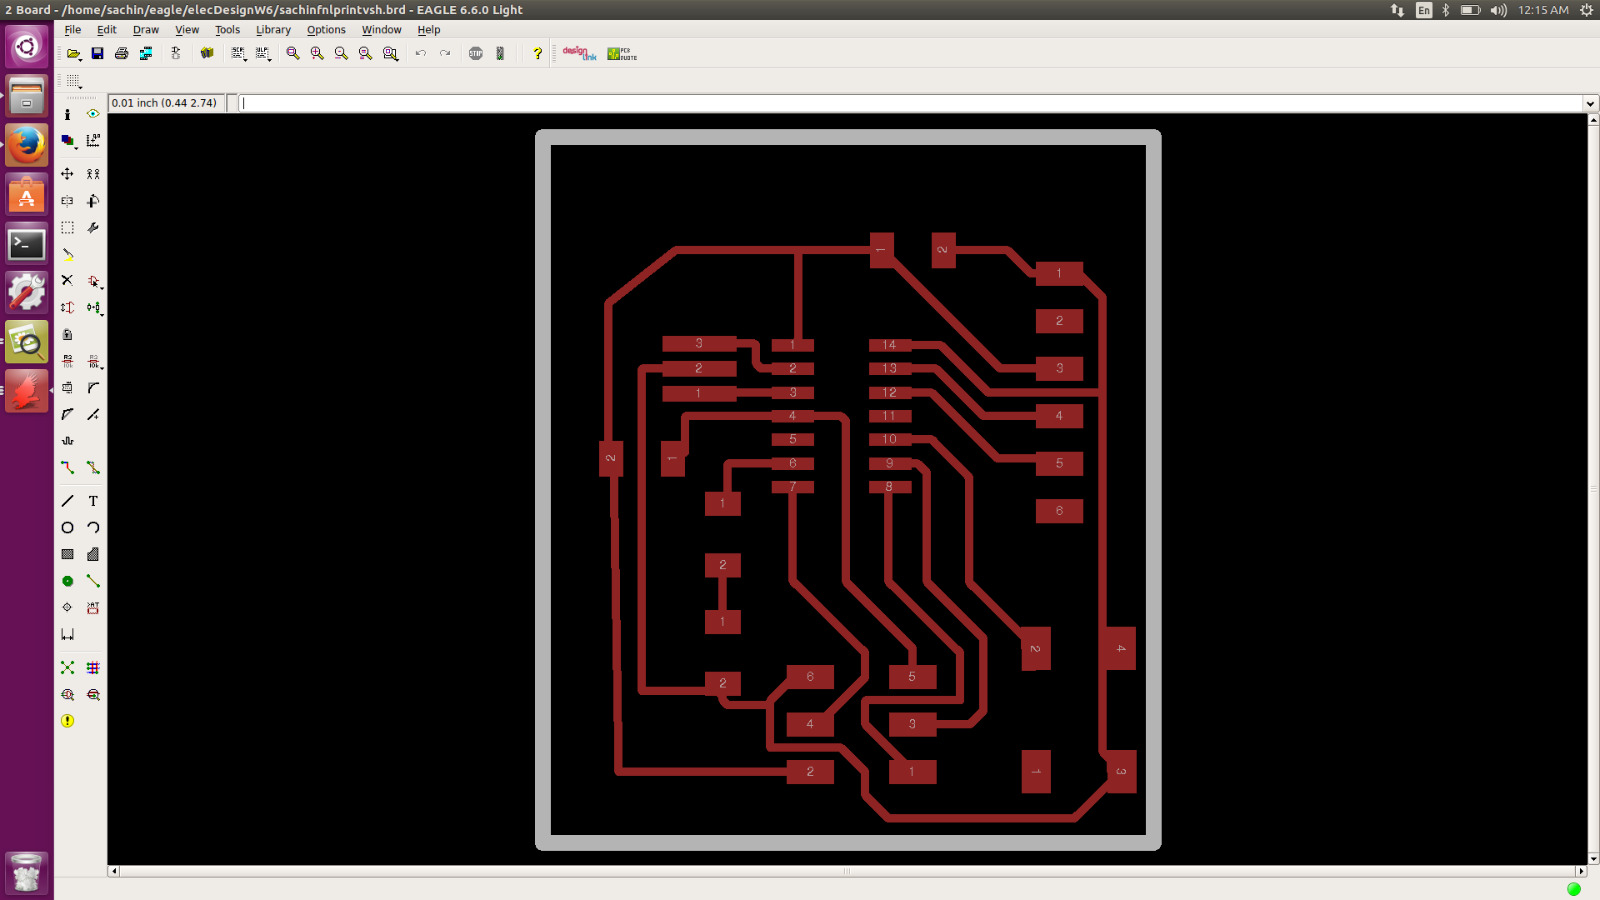Select the Route tool

pyautogui.click(x=67, y=468)
